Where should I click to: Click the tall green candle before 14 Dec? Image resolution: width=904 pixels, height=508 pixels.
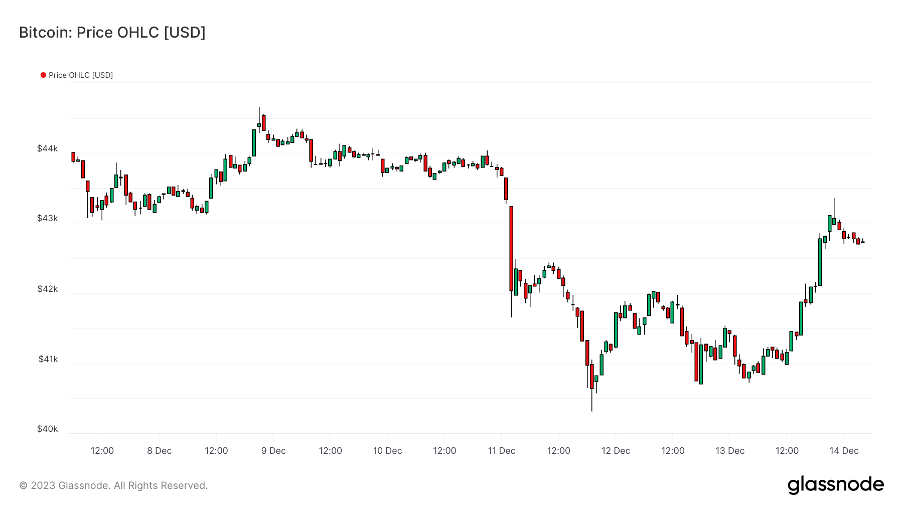pos(820,260)
